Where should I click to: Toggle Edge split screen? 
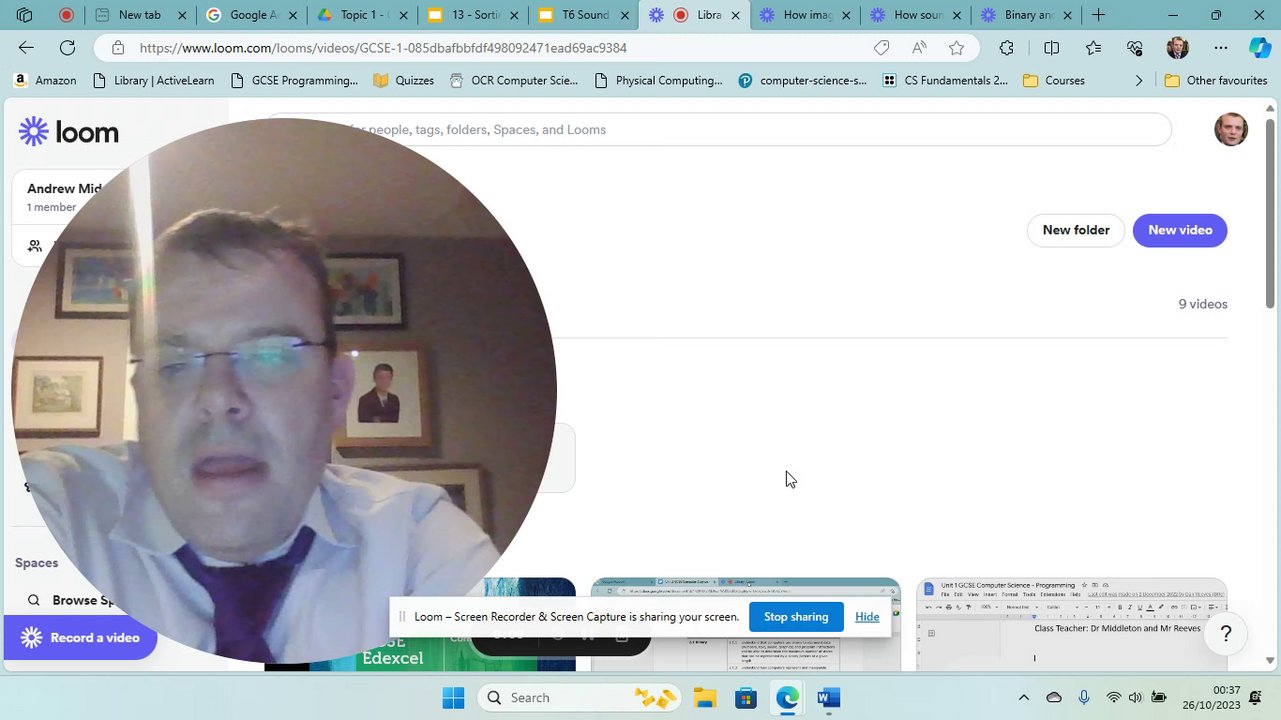pyautogui.click(x=1051, y=48)
